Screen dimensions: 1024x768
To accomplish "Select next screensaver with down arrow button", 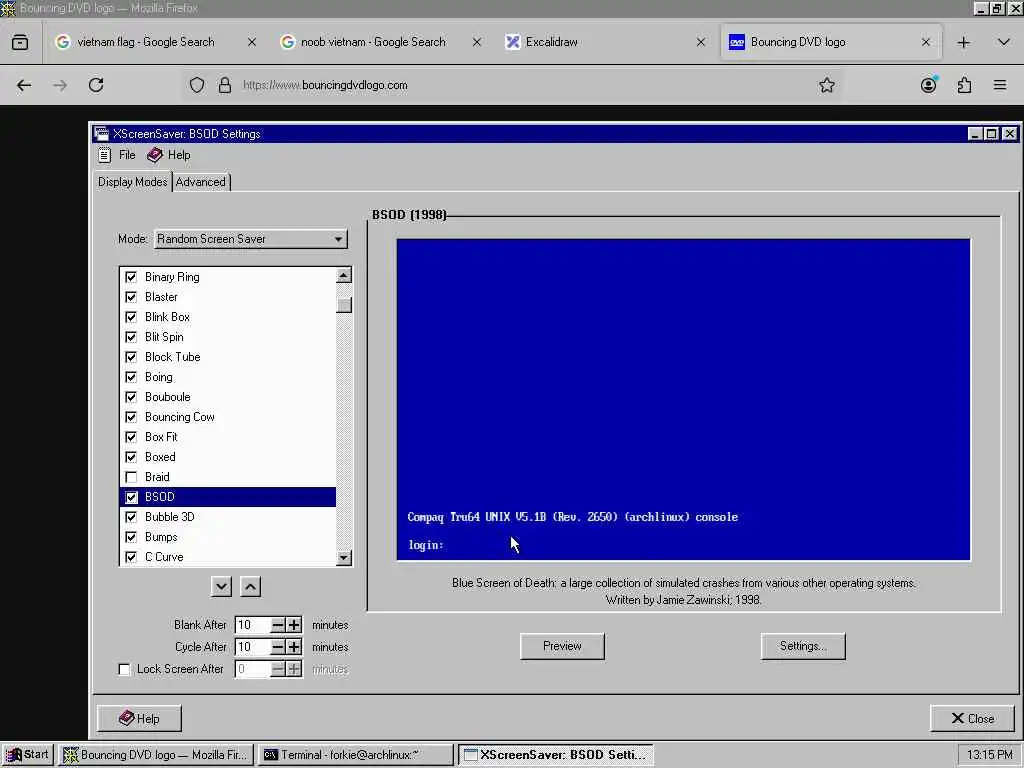I will [x=221, y=586].
